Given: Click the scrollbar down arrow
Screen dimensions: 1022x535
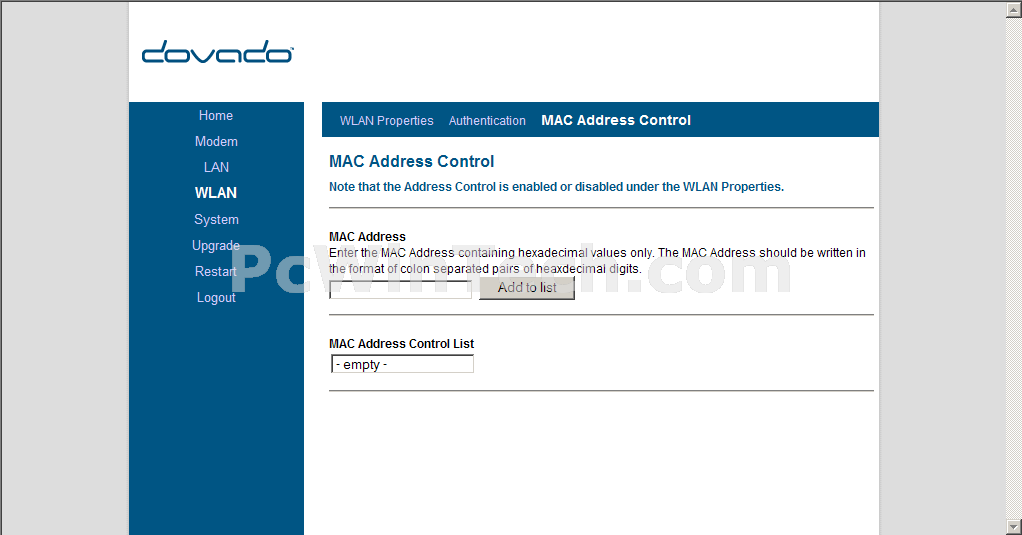Looking at the screenshot, I should 1014,527.
